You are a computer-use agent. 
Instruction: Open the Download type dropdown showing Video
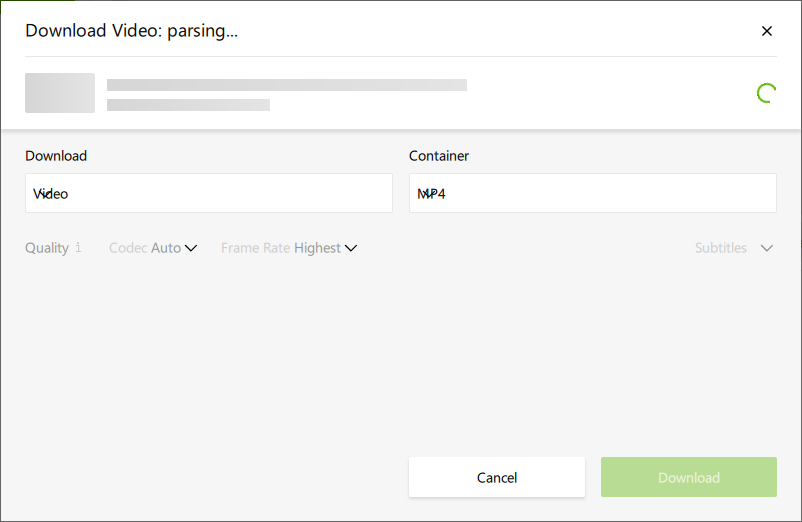point(208,193)
